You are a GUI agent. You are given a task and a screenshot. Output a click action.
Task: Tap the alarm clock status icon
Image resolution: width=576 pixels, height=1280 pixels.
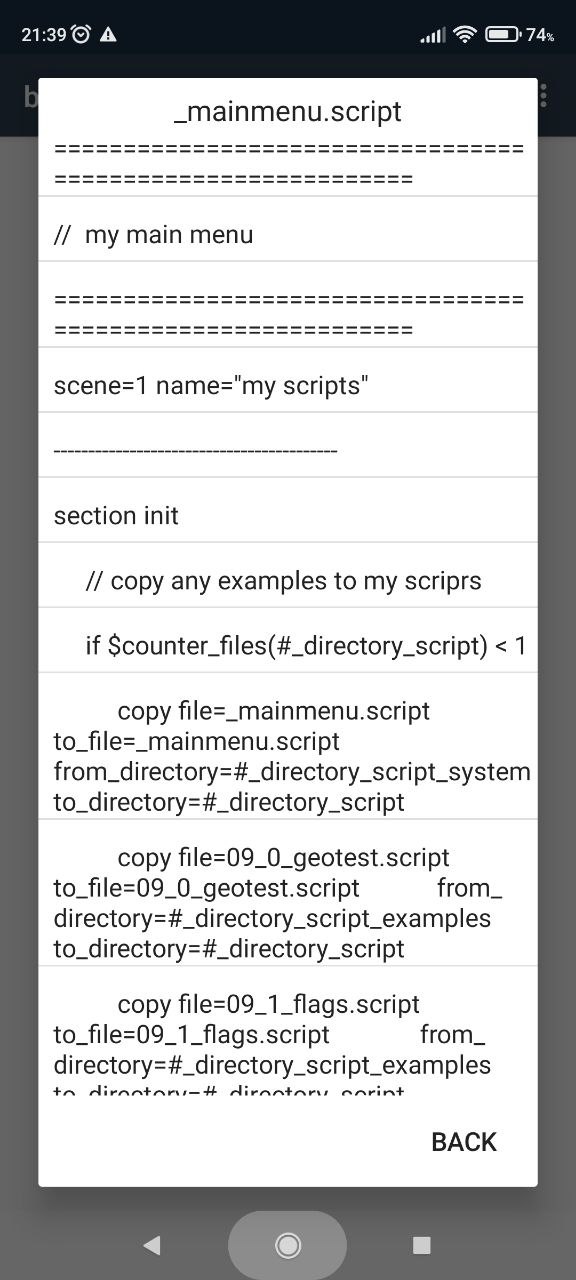[x=82, y=34]
